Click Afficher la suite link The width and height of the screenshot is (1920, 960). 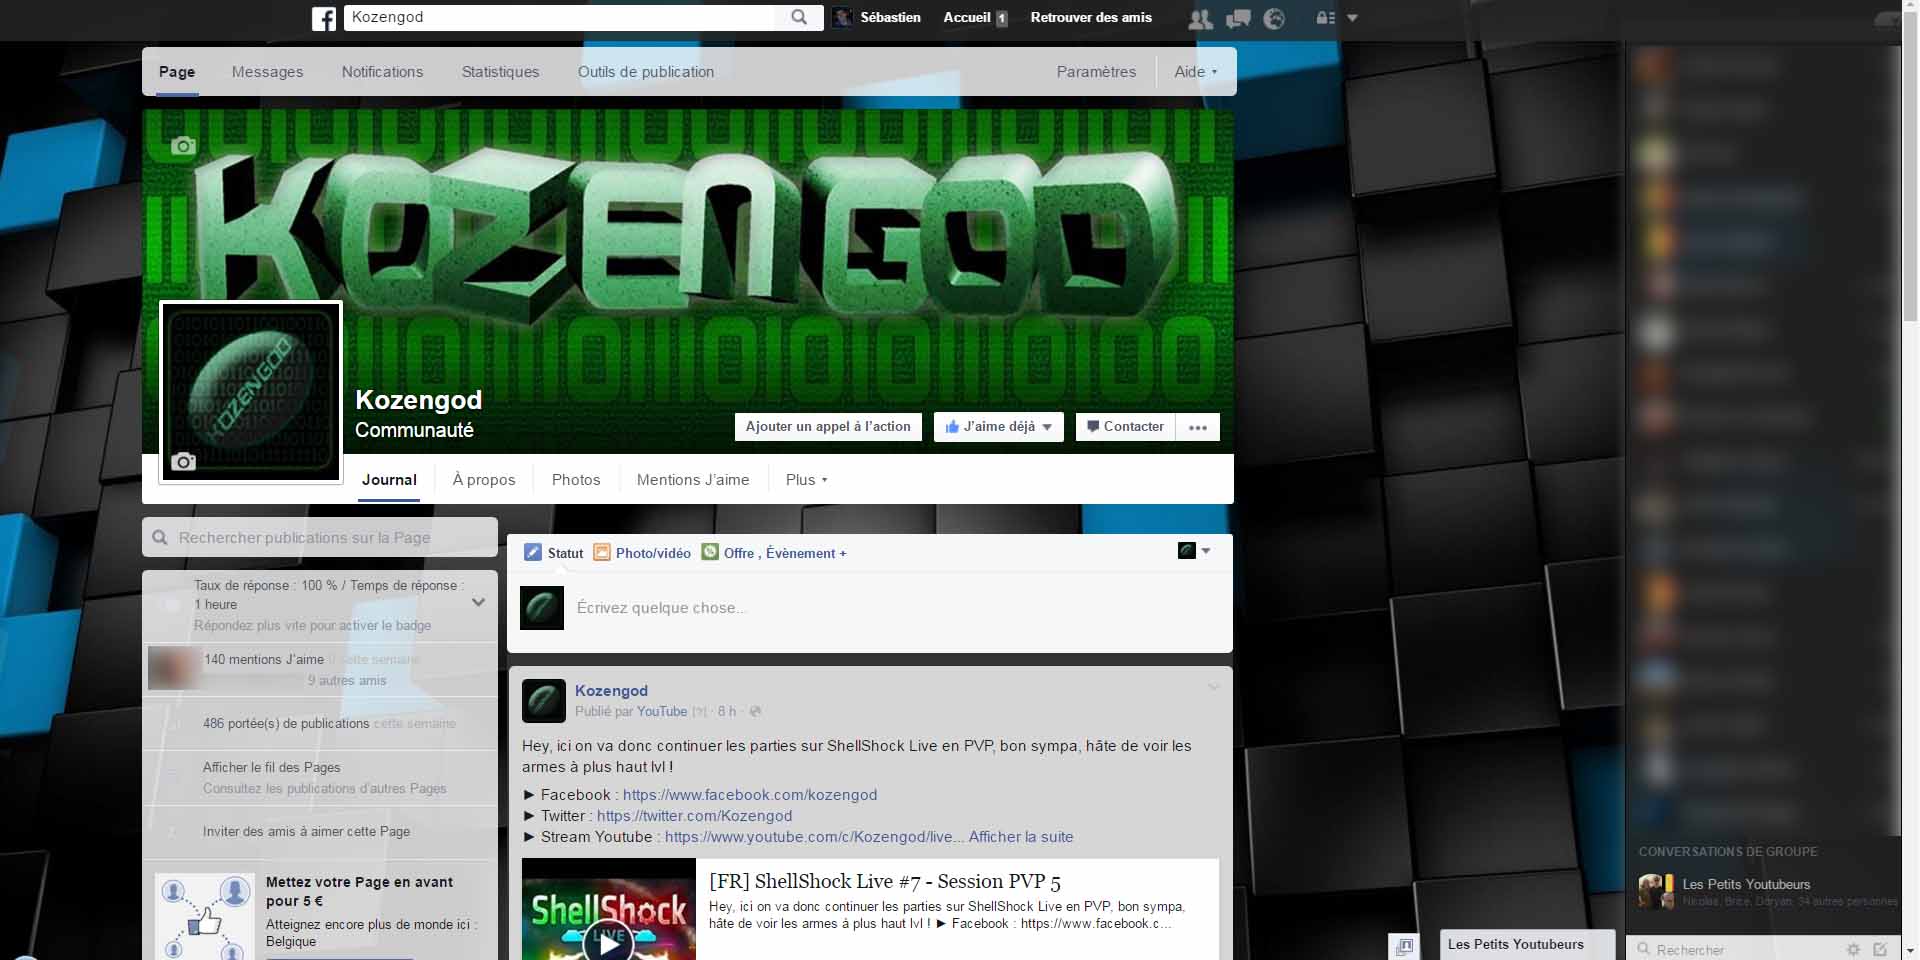point(1021,837)
